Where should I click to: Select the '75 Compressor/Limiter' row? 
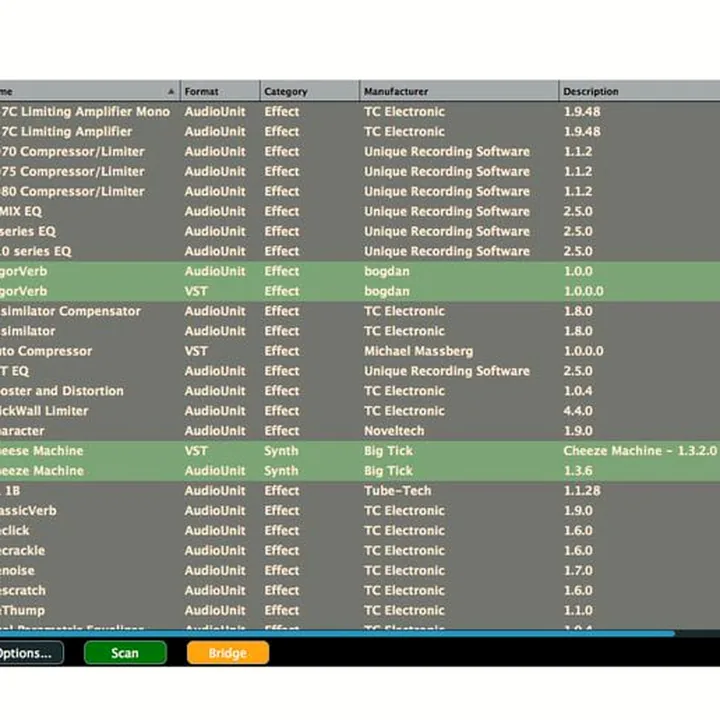point(360,171)
